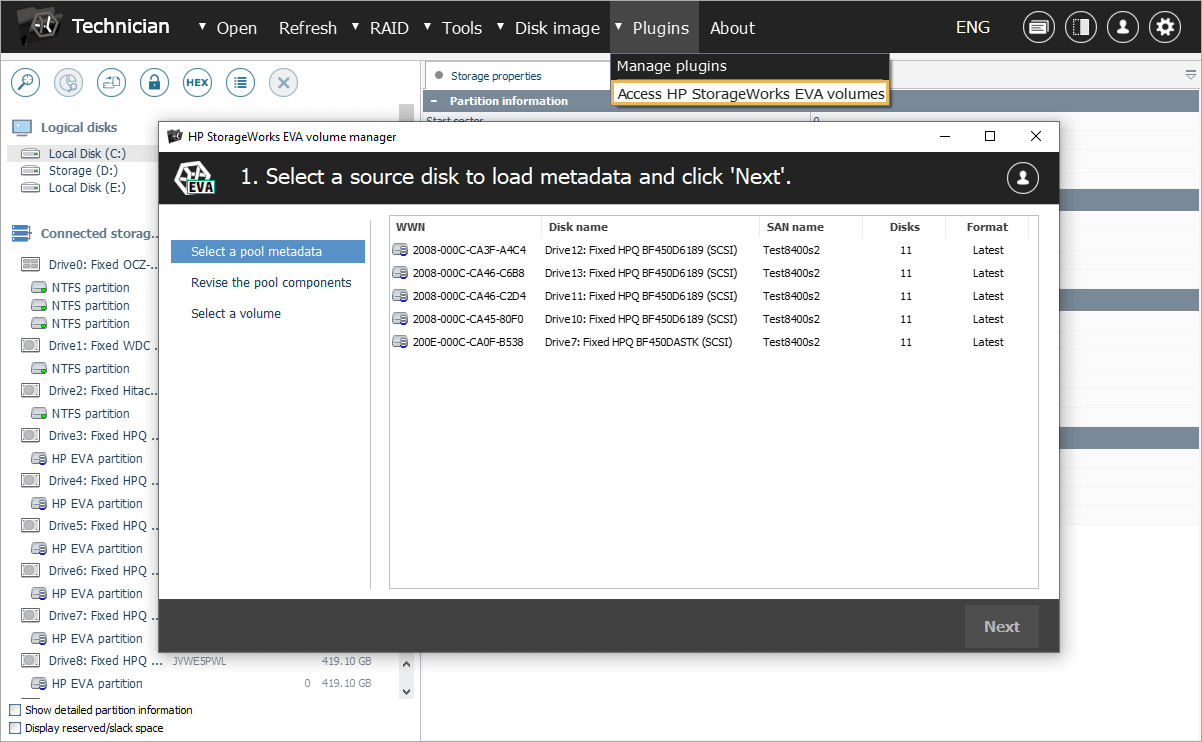Click the storage list scrollbar up arrow
Screen dimensions: 1202x742
(x=406, y=664)
